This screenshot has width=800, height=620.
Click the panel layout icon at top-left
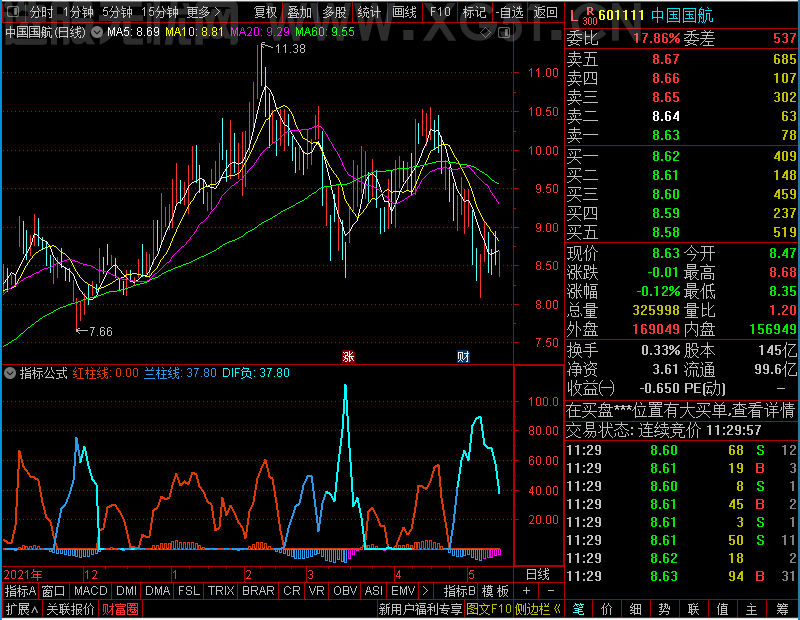coord(14,11)
